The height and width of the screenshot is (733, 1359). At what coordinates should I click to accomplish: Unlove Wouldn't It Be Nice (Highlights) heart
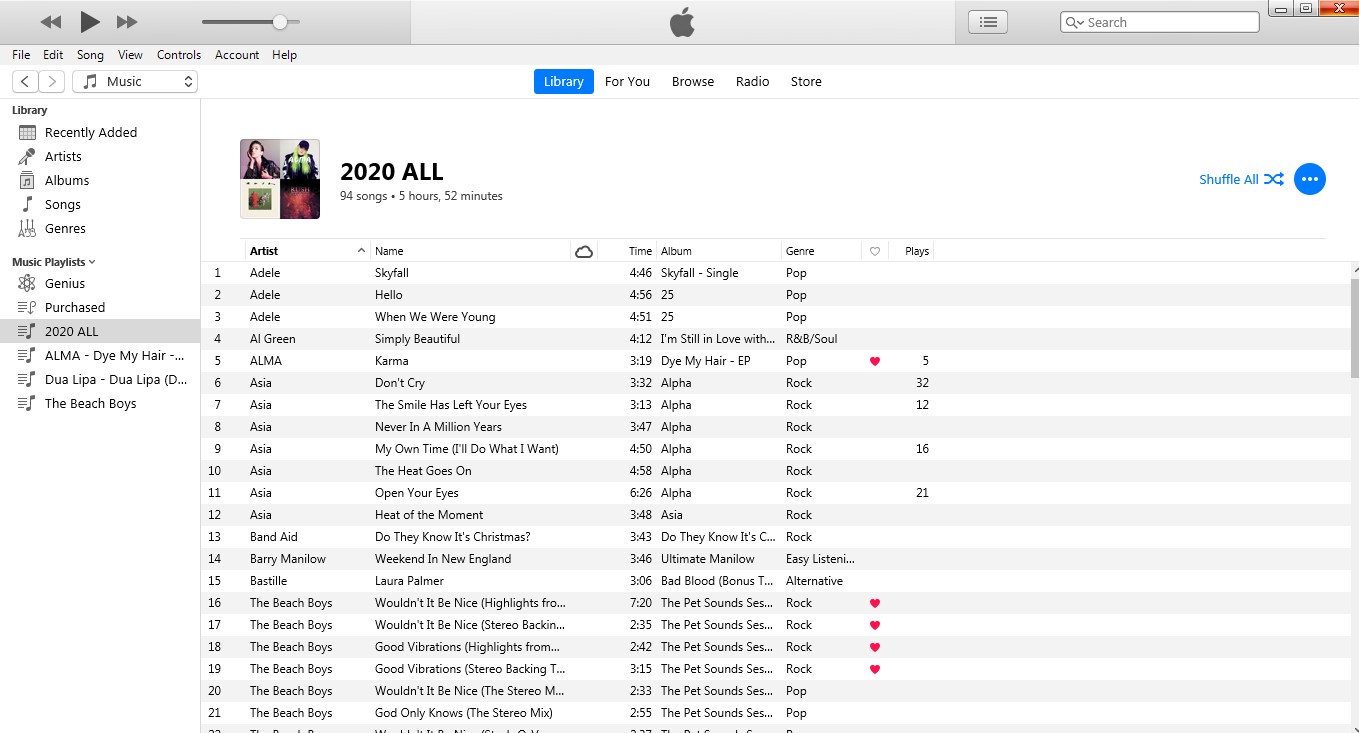pyautogui.click(x=875, y=603)
